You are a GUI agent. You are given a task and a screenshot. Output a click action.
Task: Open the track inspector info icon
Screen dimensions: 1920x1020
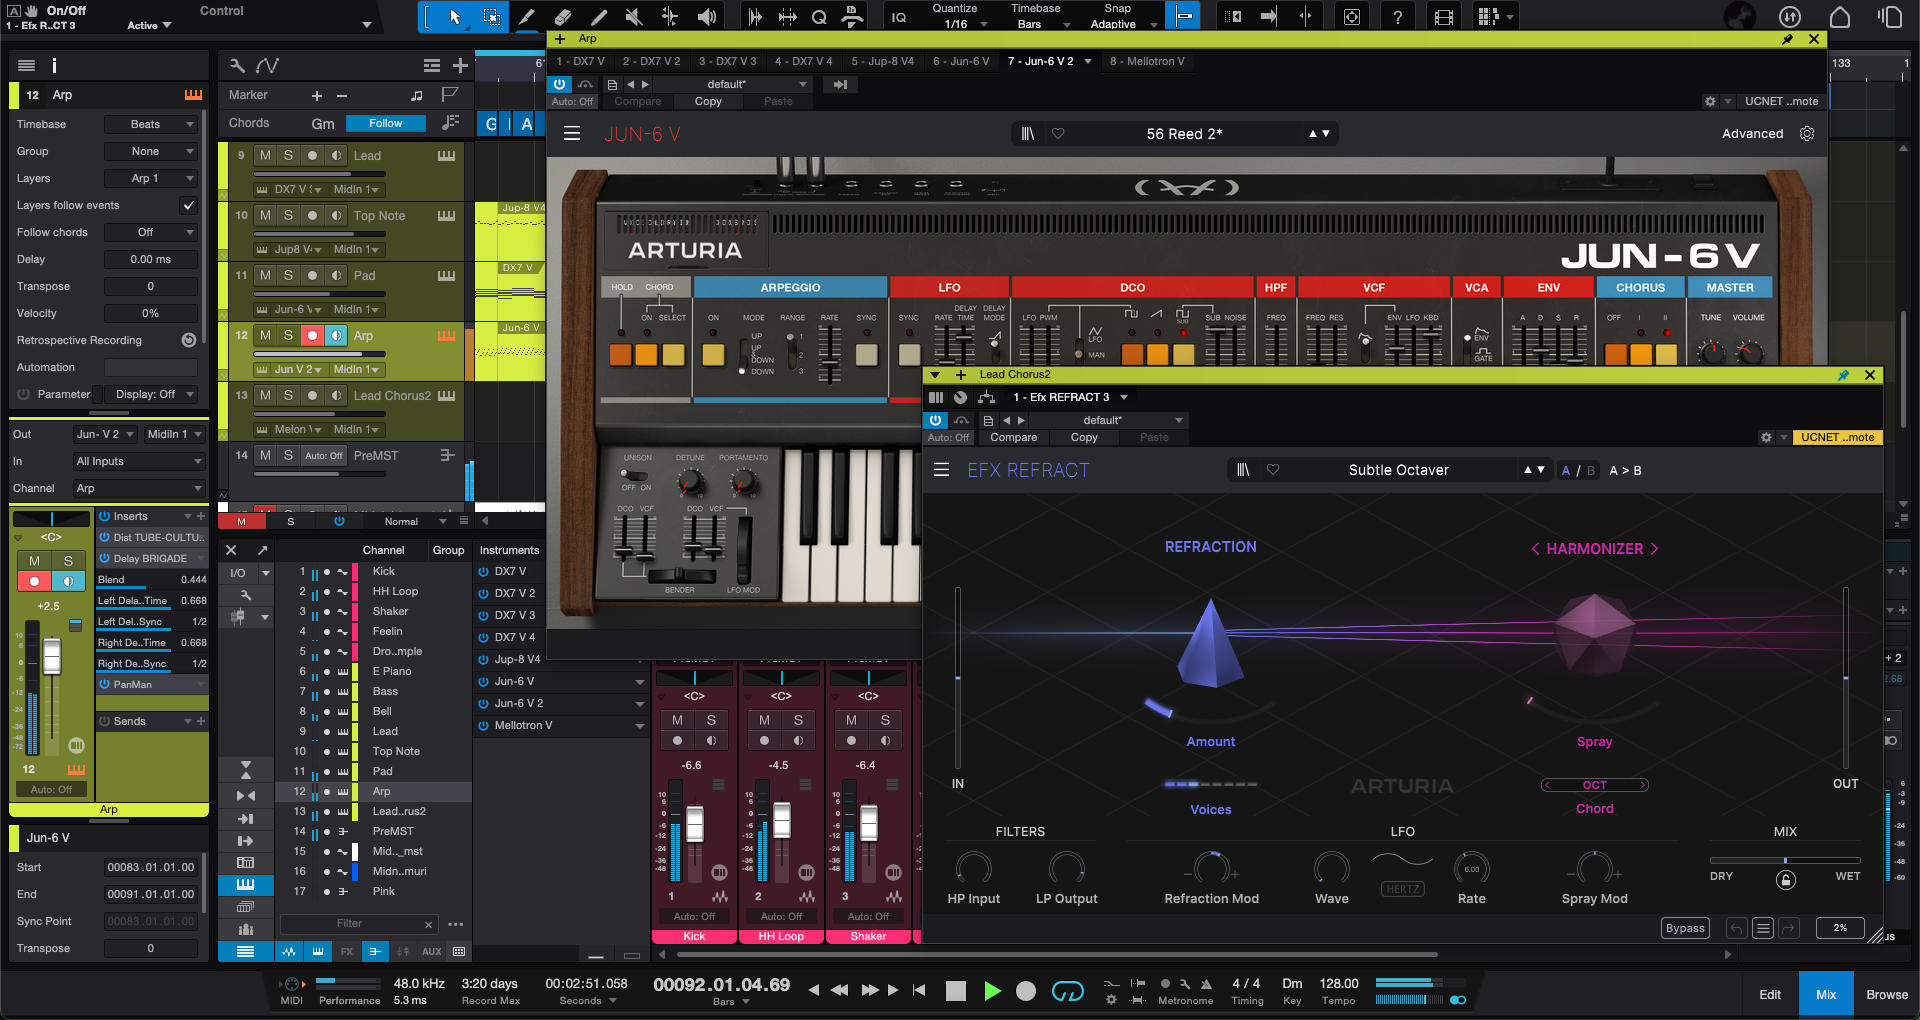coord(54,65)
